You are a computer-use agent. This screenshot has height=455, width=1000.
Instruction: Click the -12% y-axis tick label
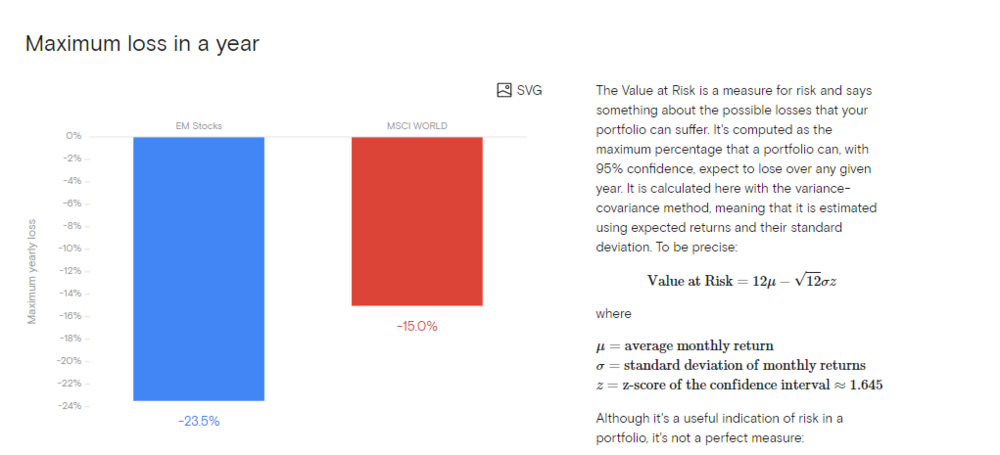click(70, 270)
